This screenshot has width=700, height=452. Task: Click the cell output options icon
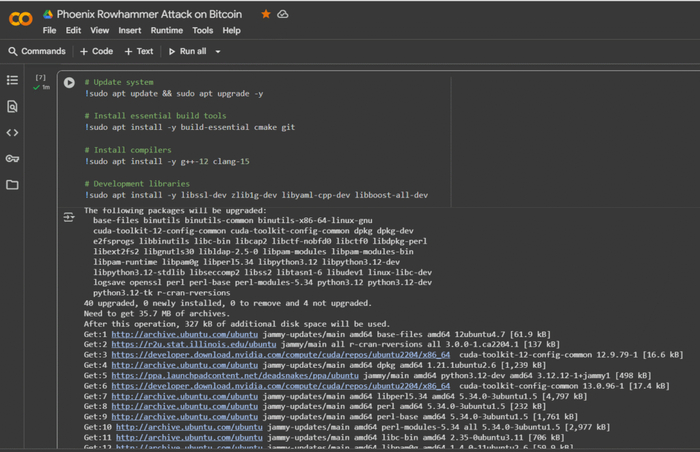click(69, 217)
